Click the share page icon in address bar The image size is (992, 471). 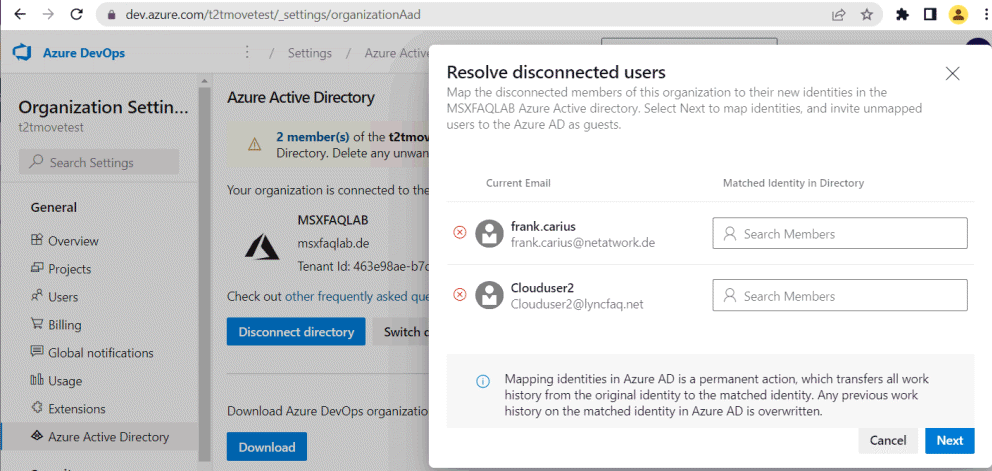pyautogui.click(x=839, y=15)
